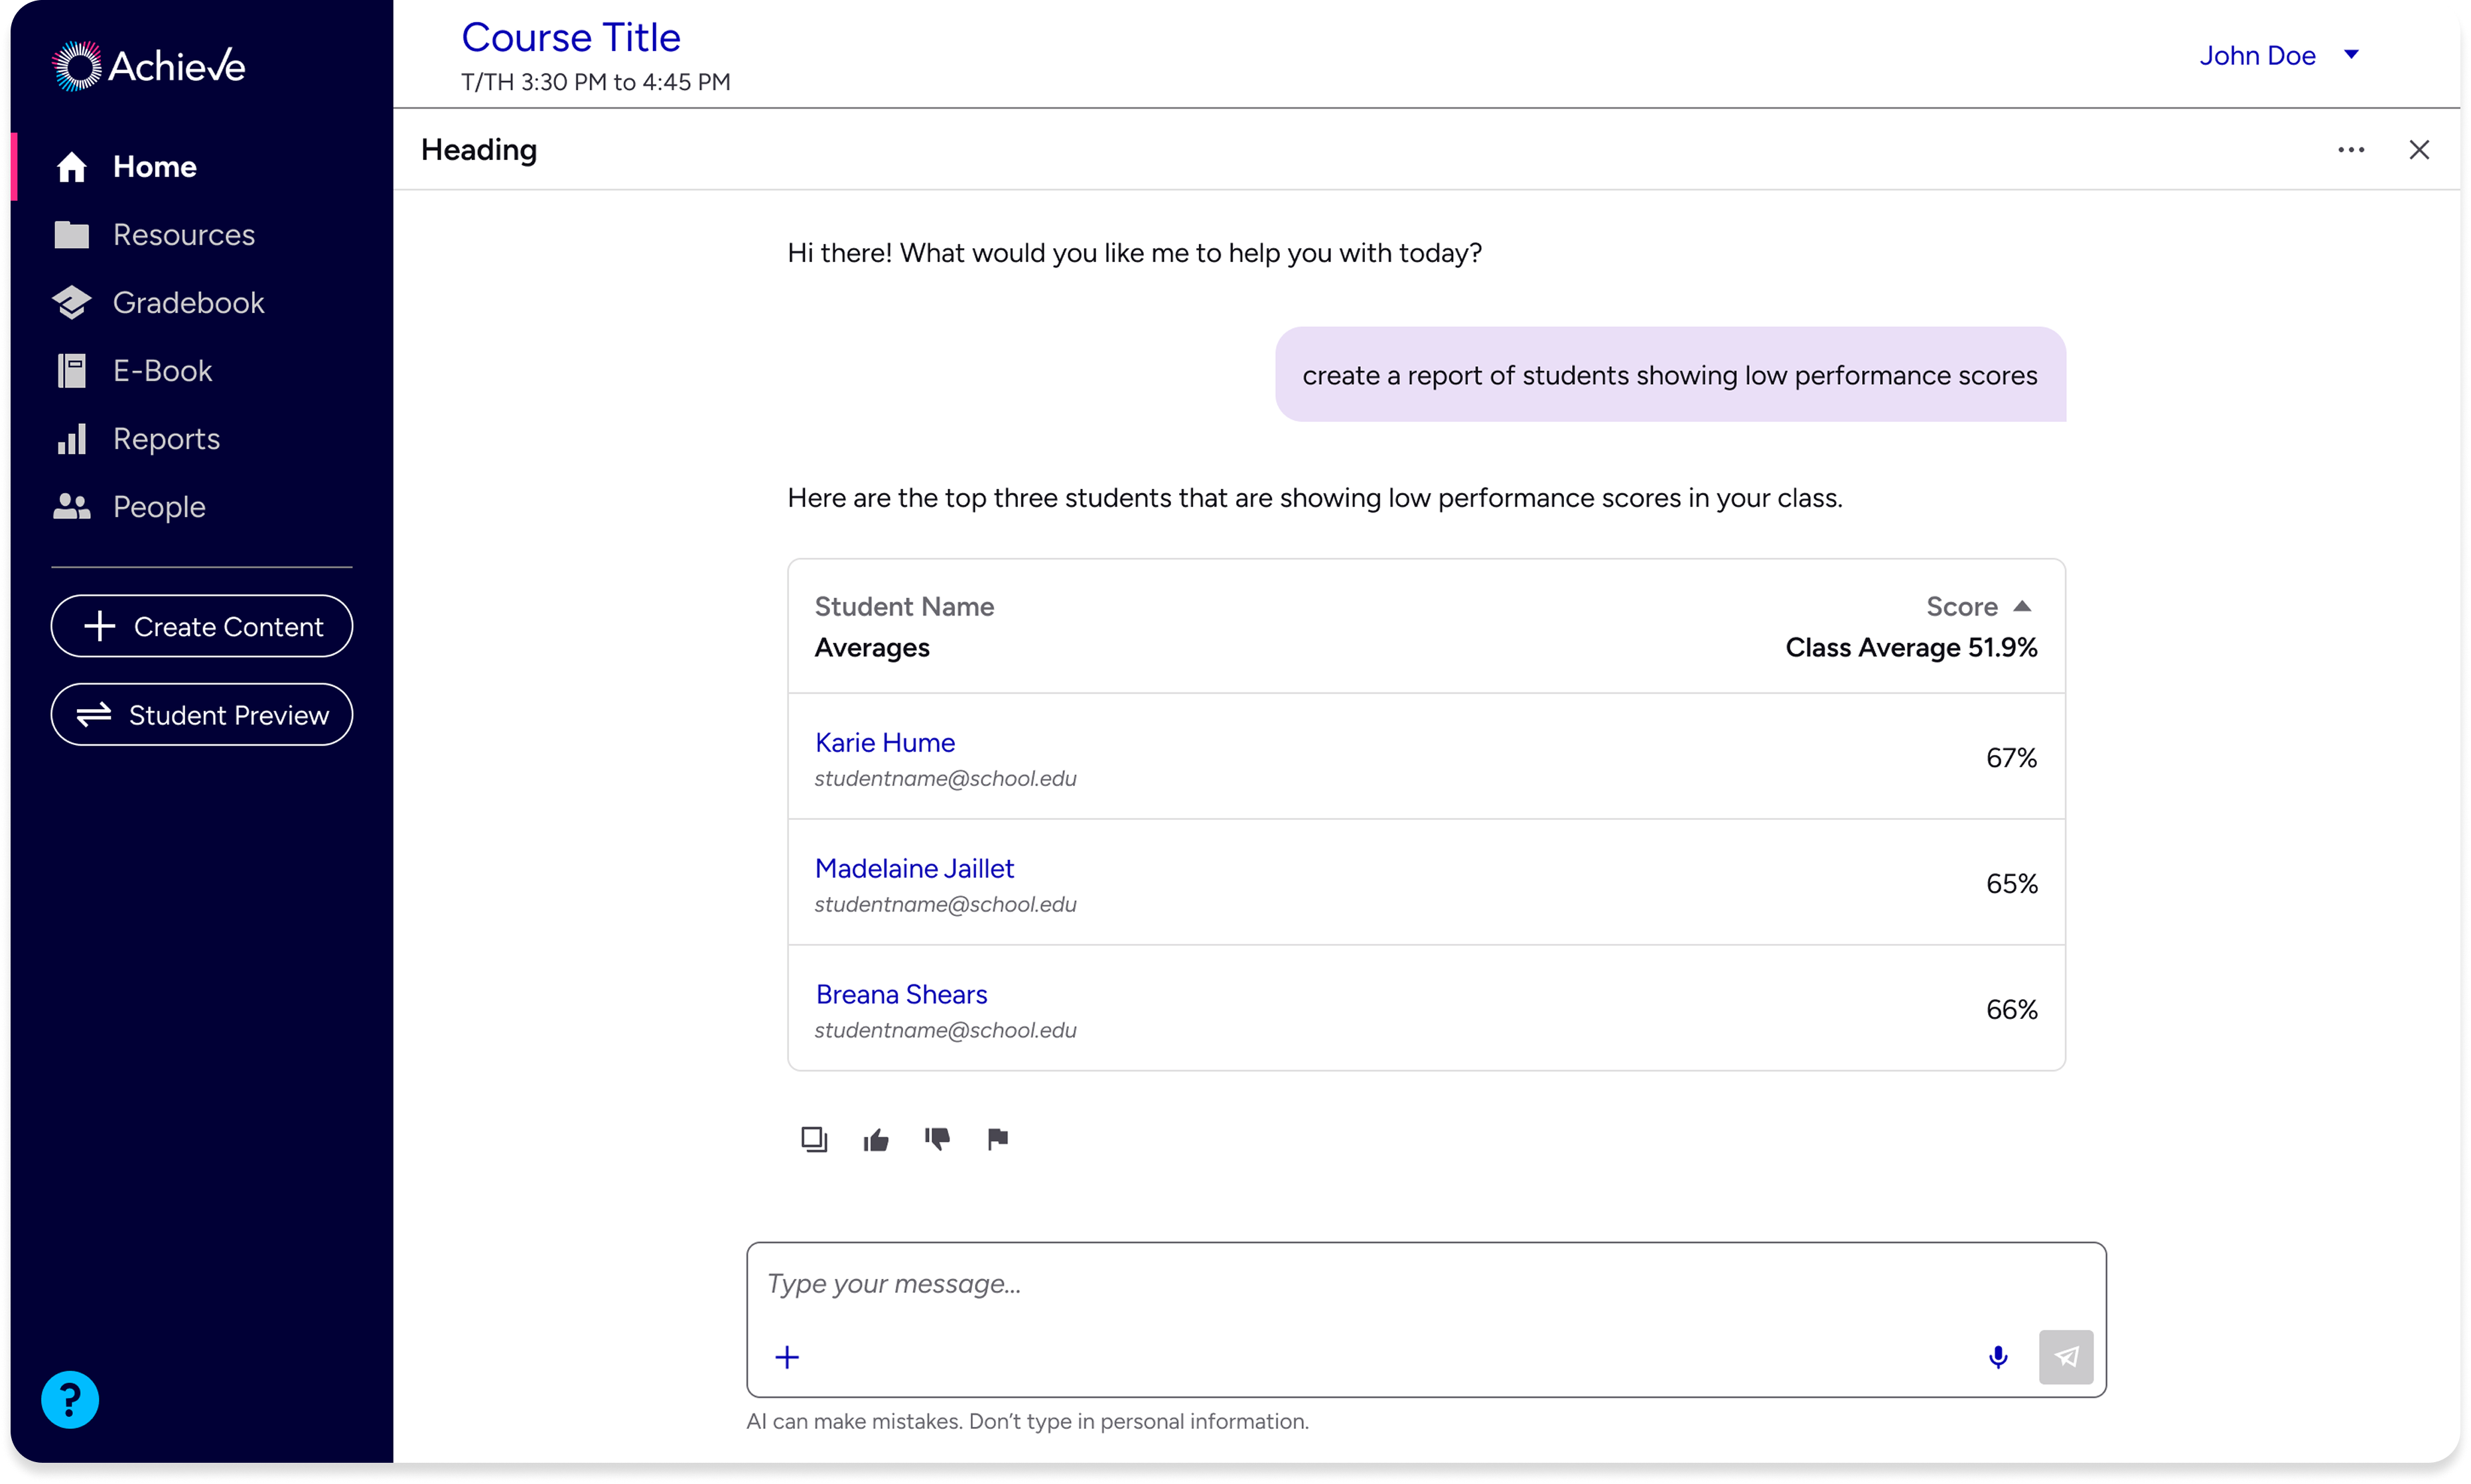
Task: Click the T/TH 3:30 PM schedule text
Action: tap(596, 82)
